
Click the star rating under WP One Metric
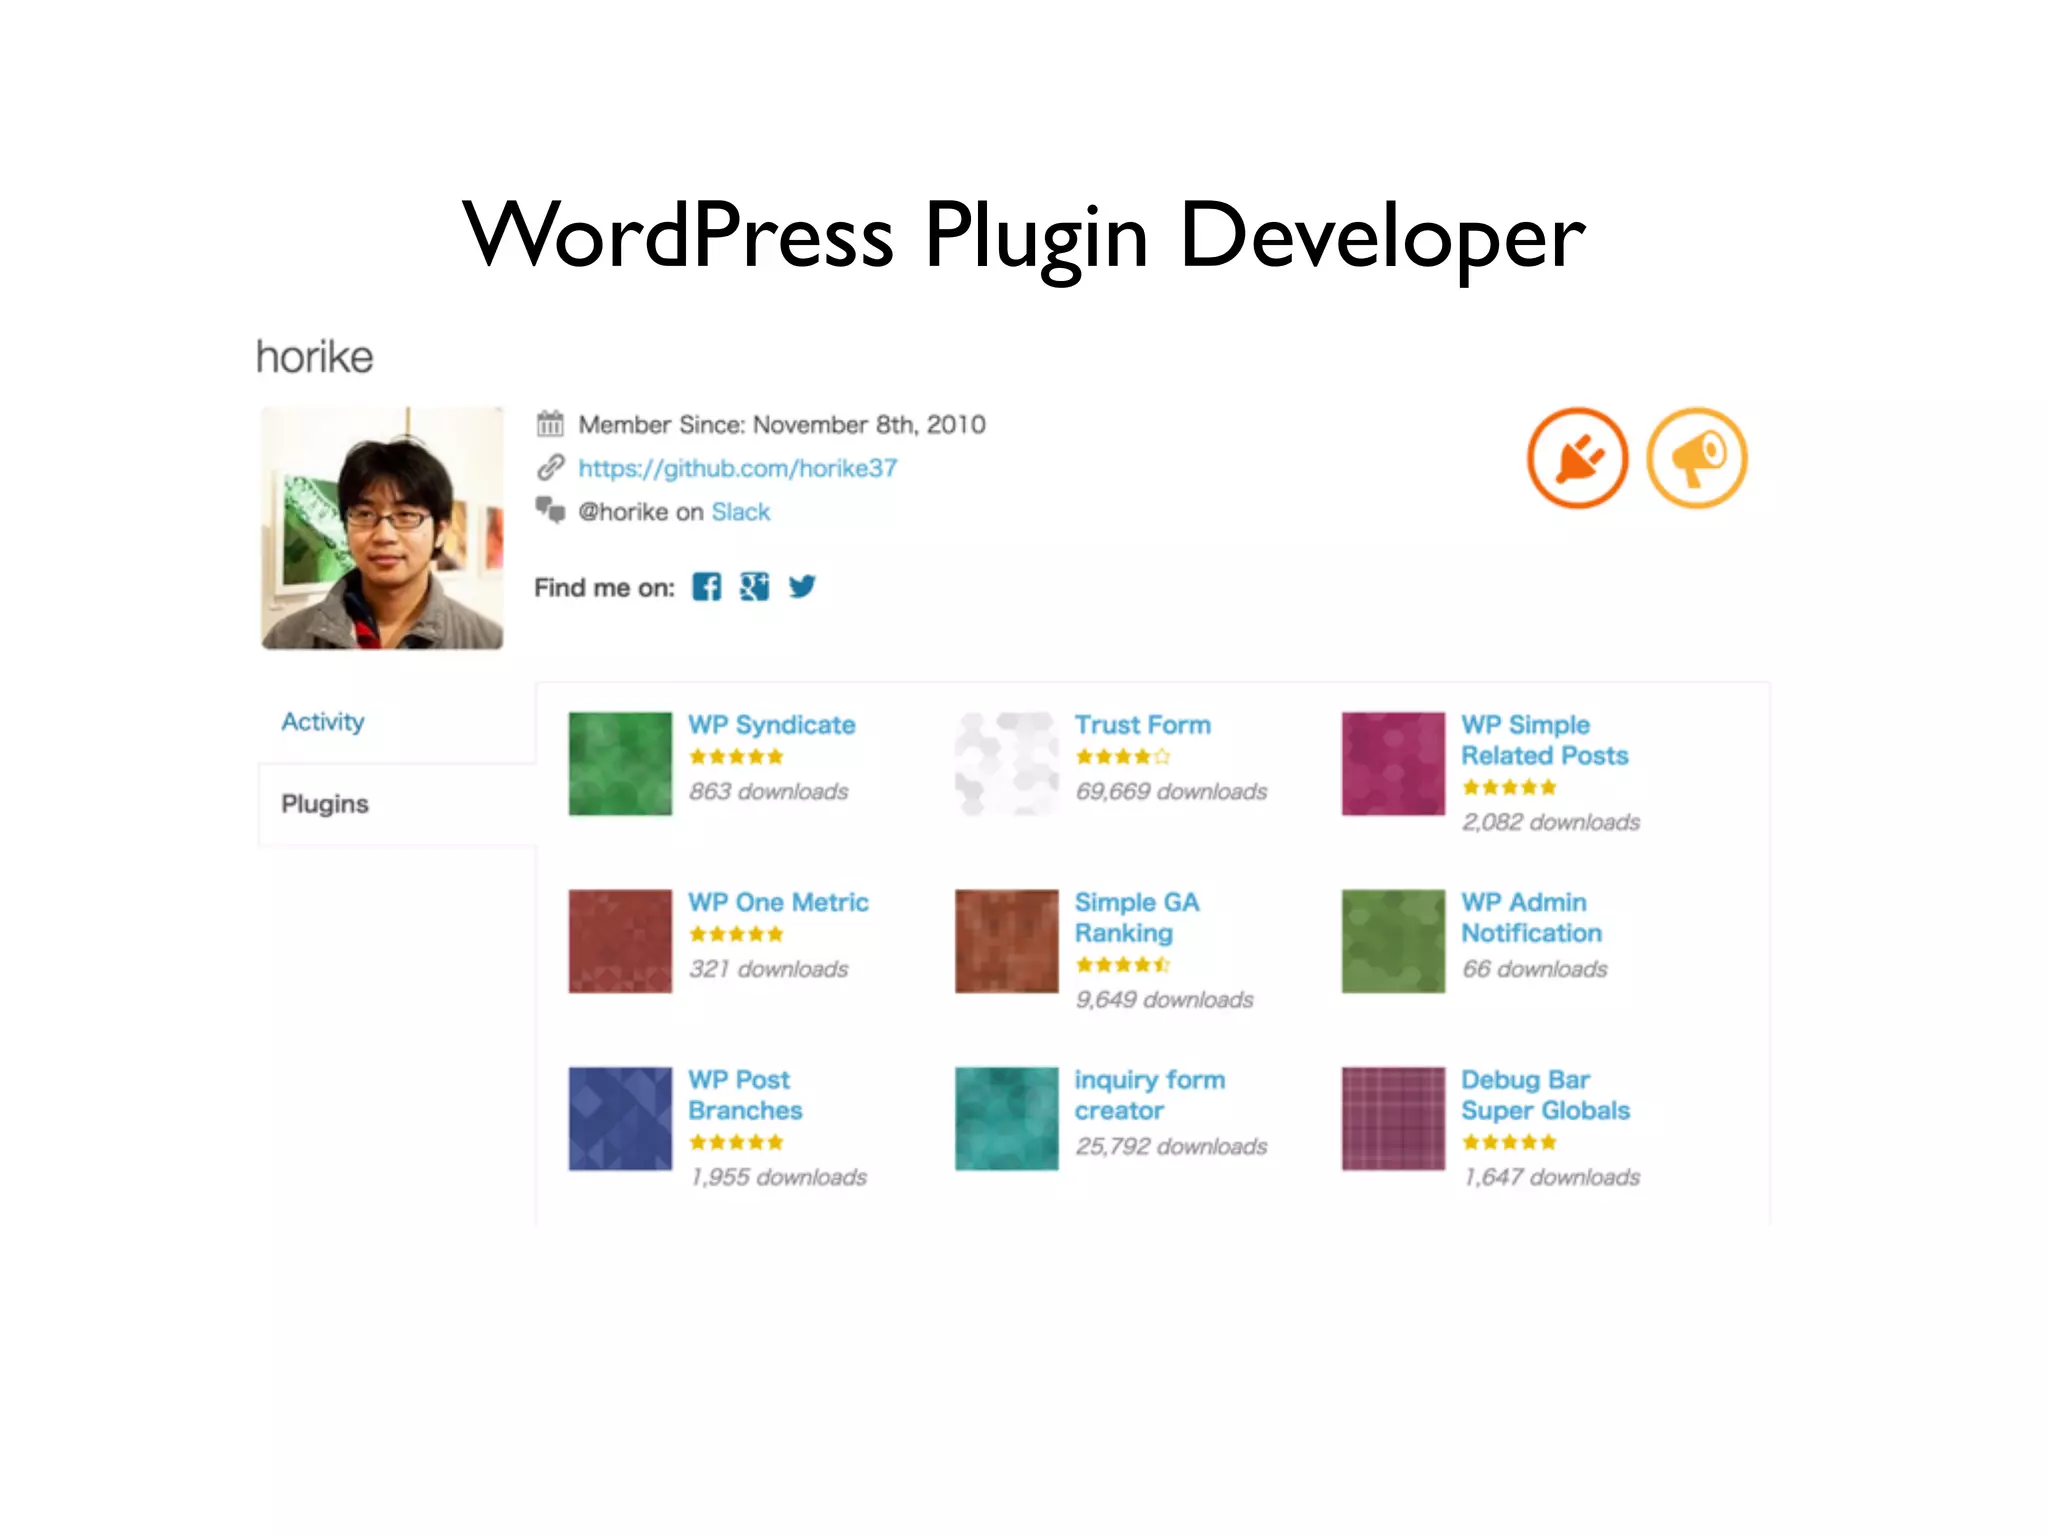[x=736, y=934]
